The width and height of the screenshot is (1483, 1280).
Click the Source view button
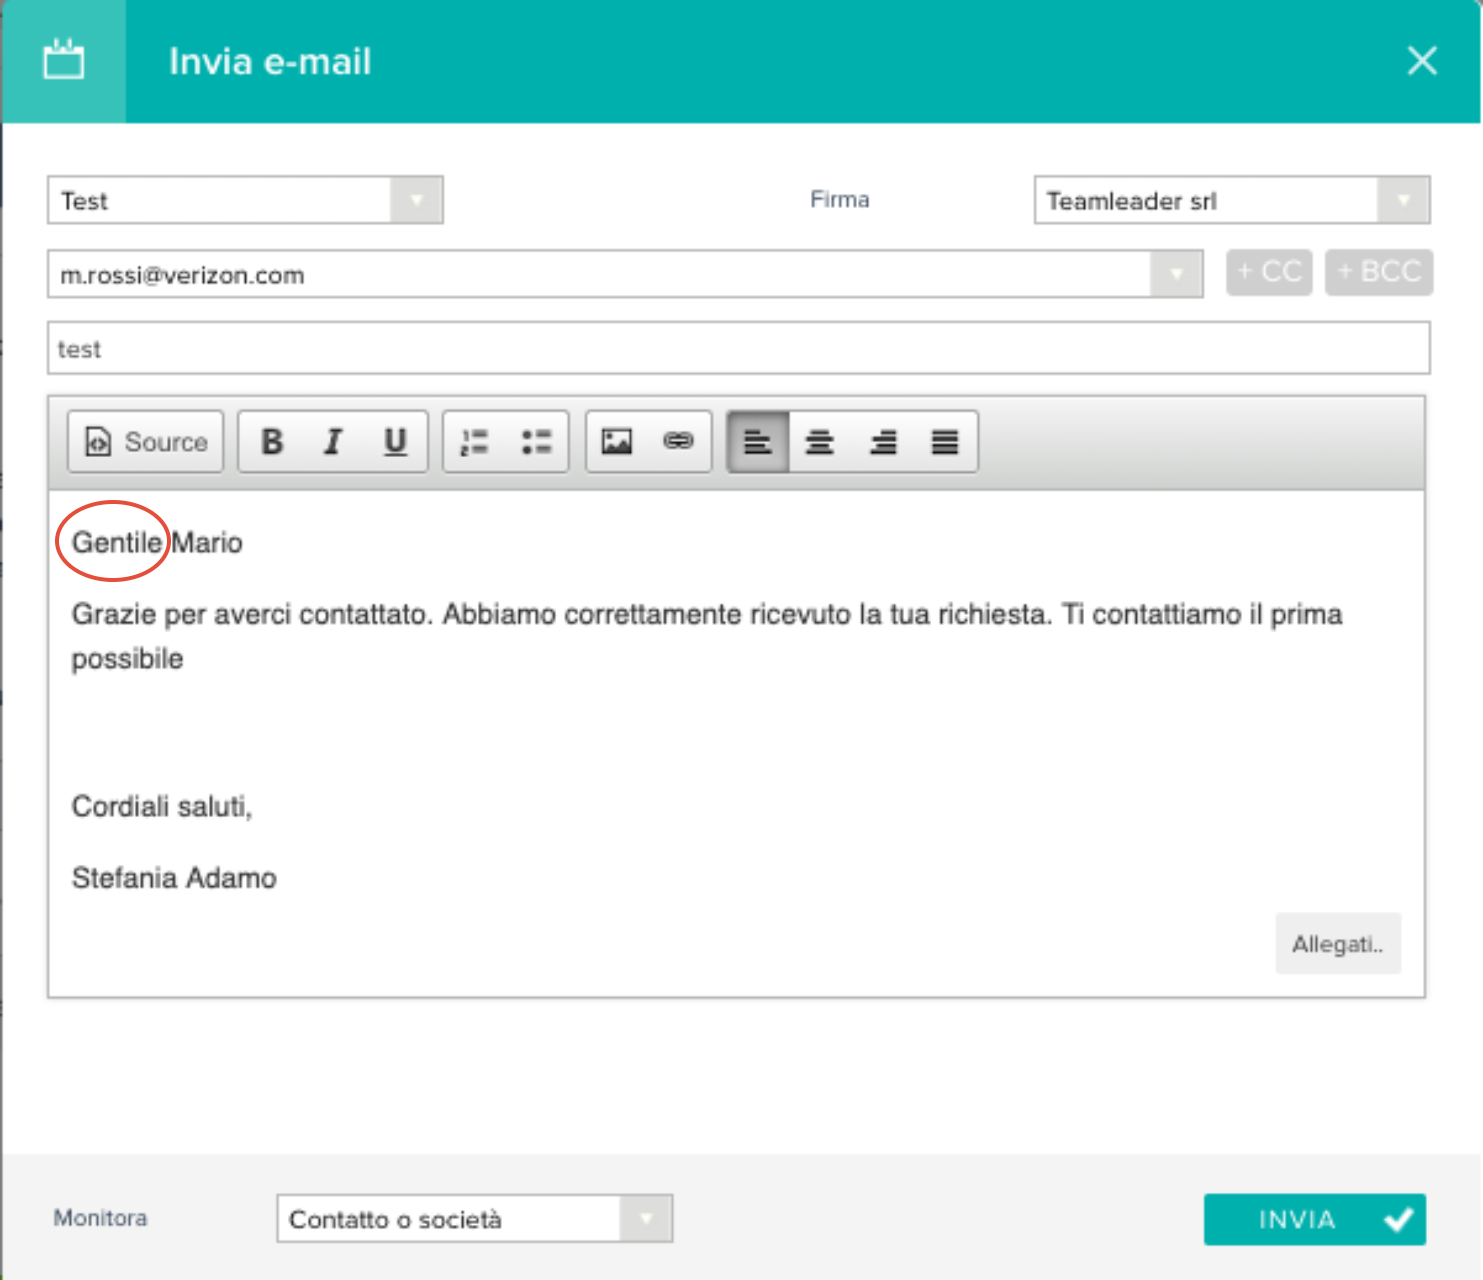146,441
